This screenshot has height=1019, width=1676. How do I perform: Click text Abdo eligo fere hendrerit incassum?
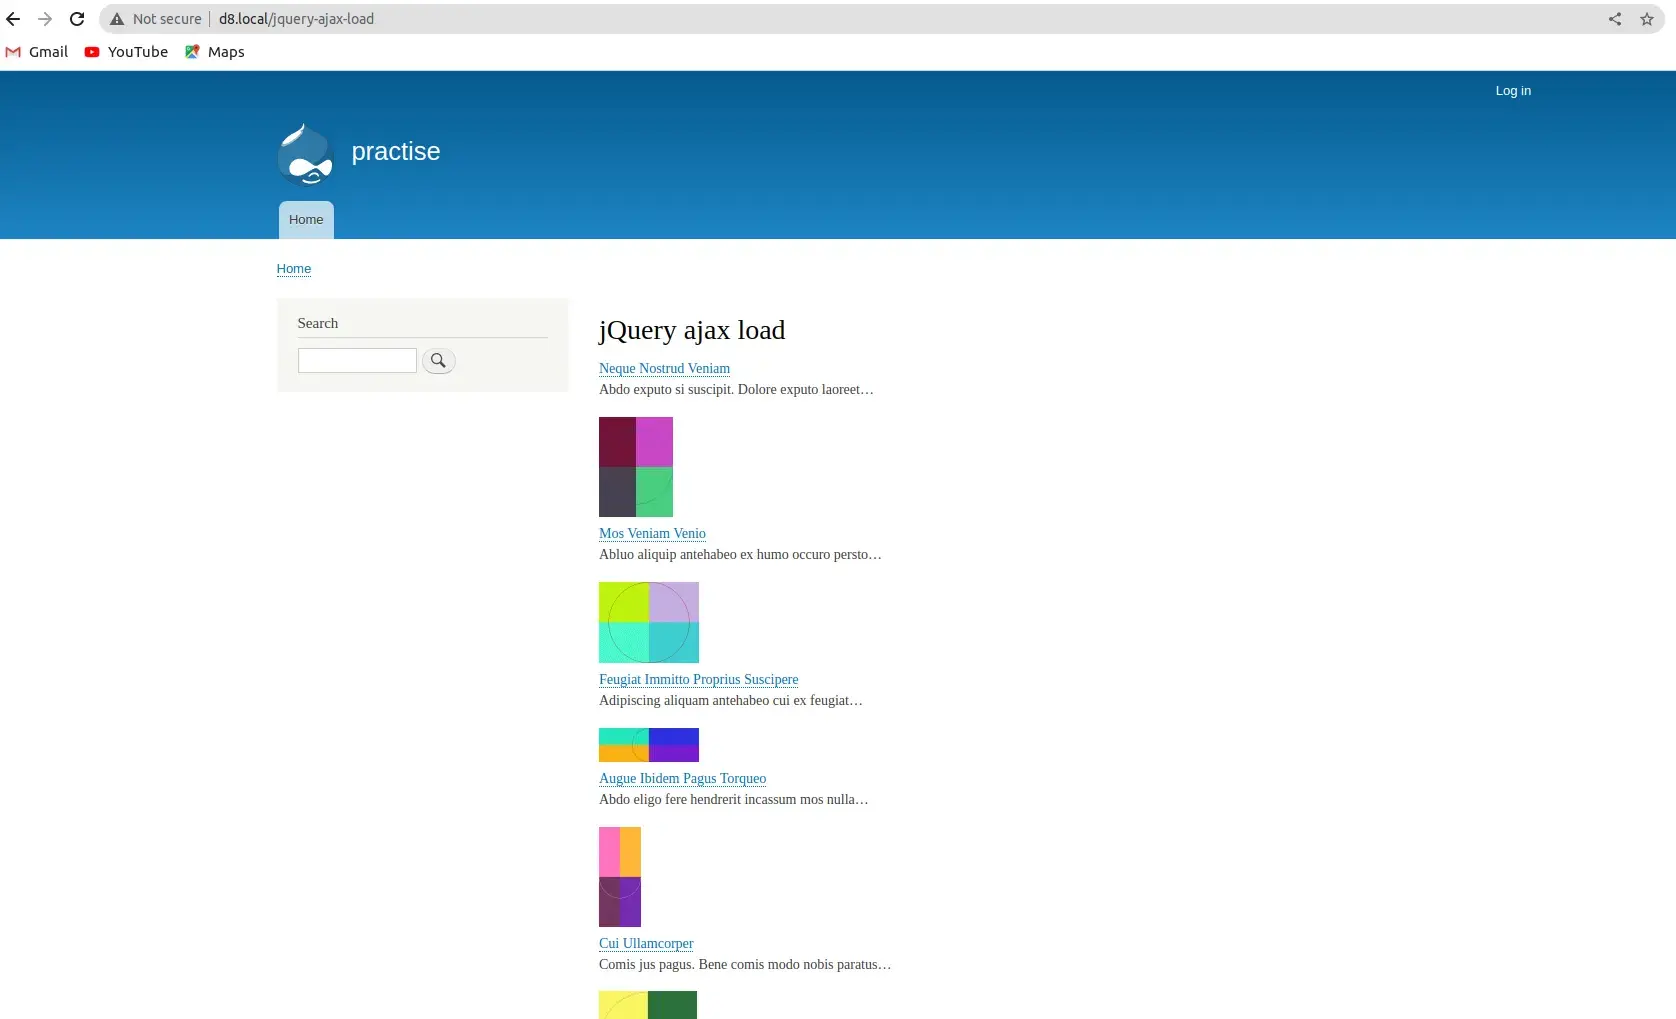pyautogui.click(x=697, y=800)
